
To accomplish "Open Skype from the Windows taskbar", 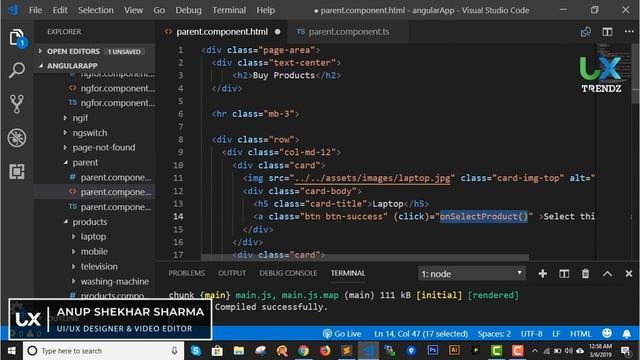I will click(196, 351).
